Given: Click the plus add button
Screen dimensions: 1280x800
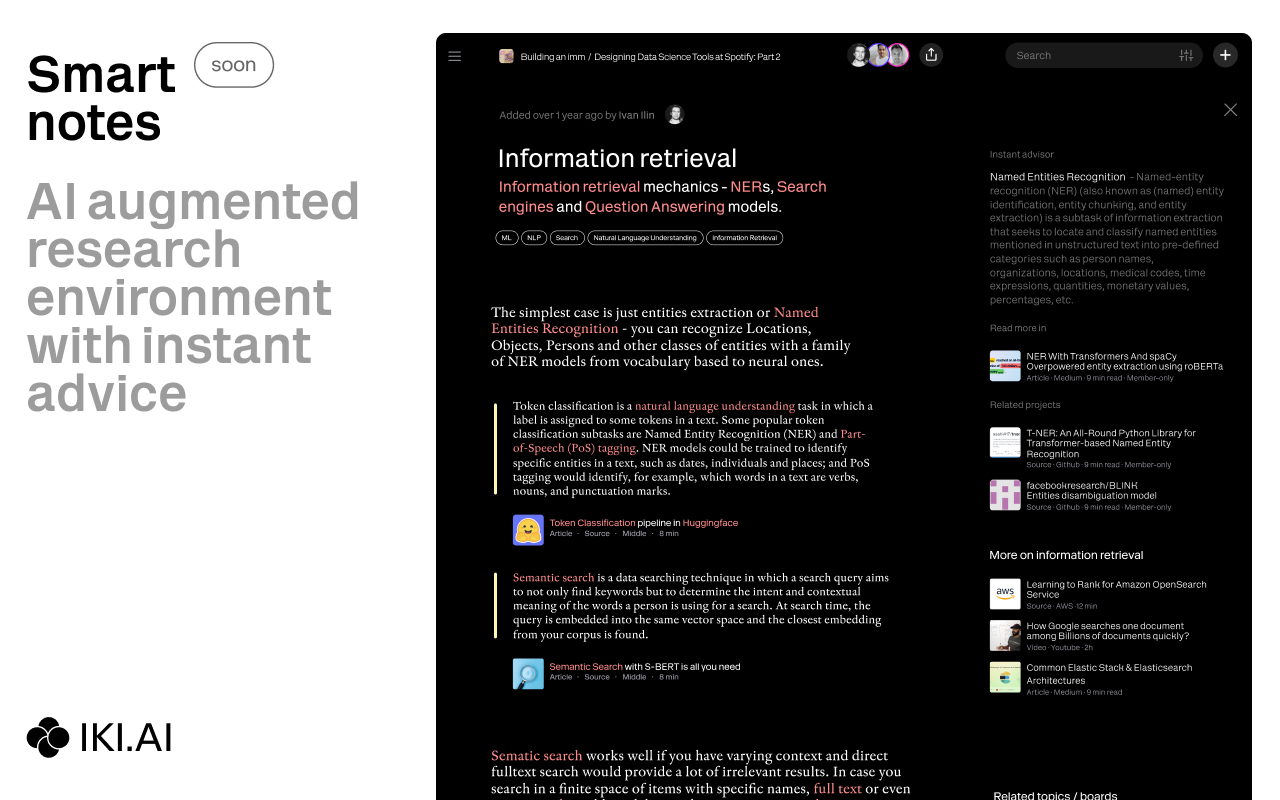Looking at the screenshot, I should click(1225, 55).
